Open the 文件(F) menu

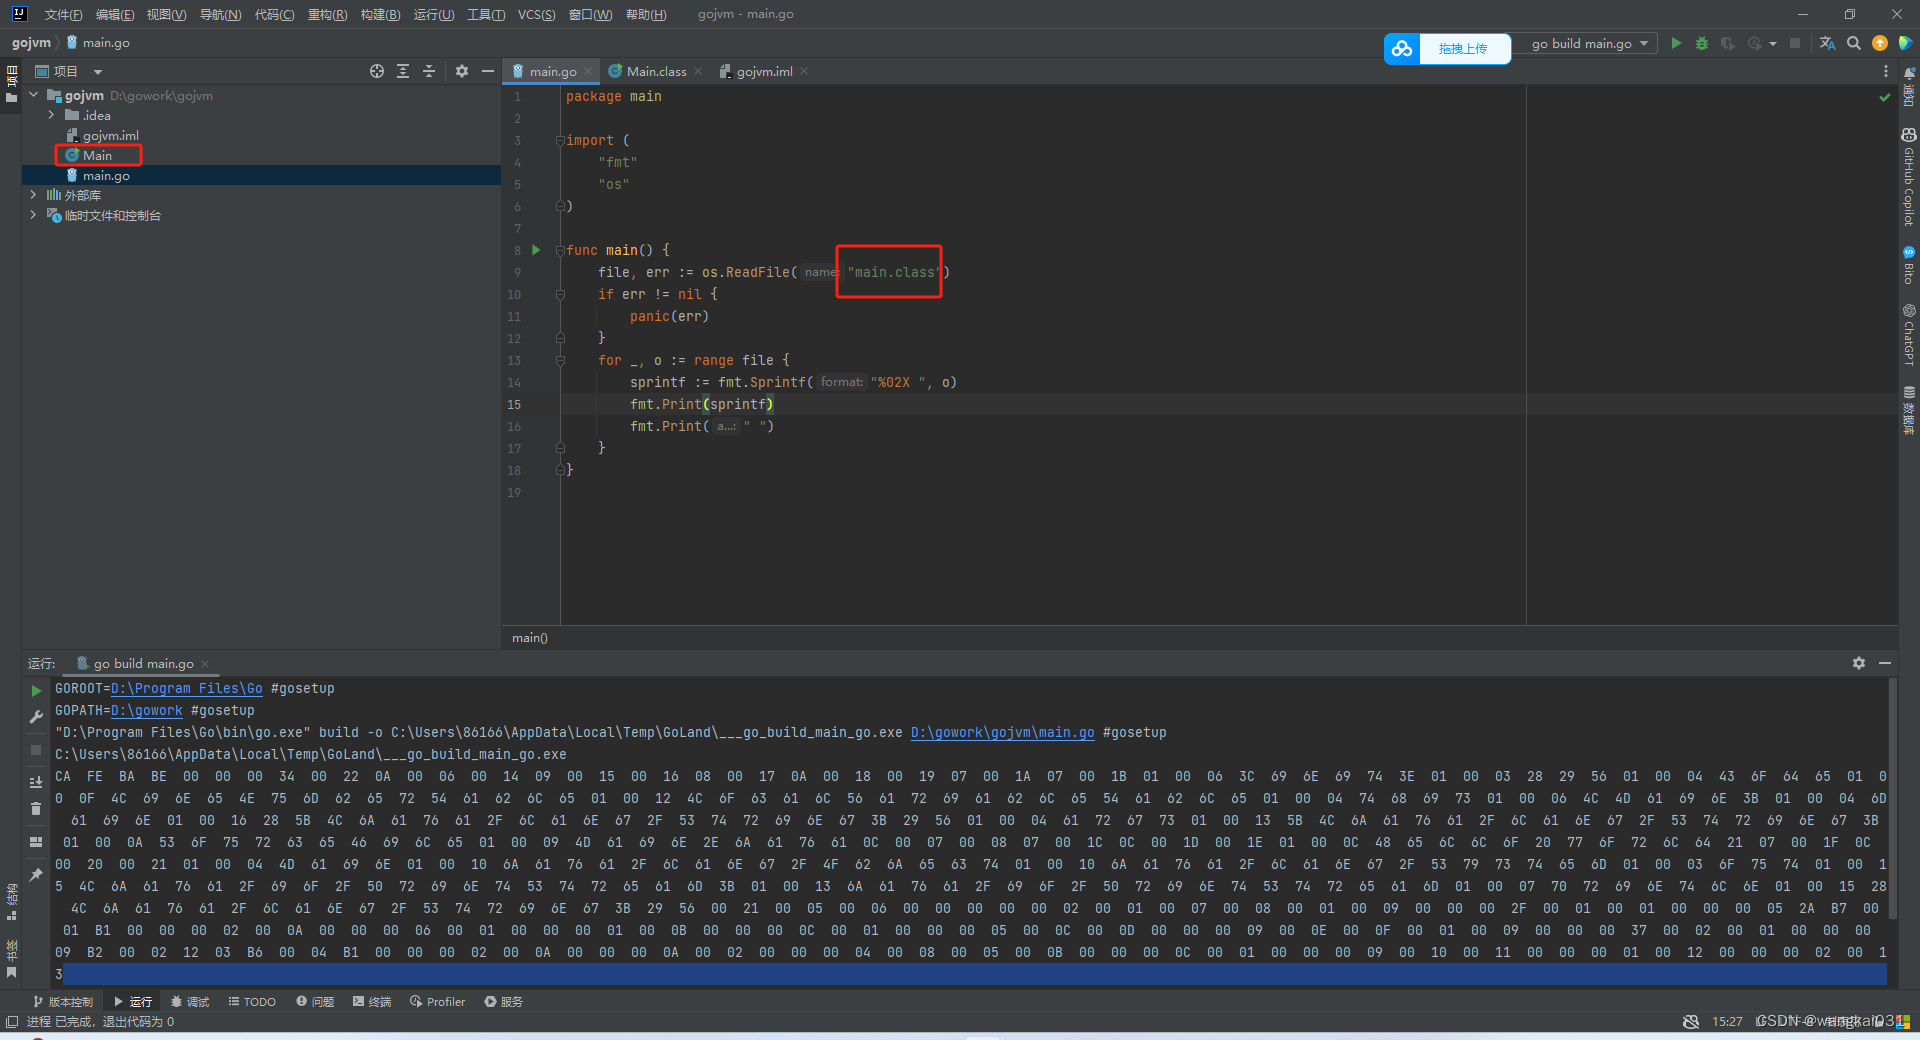click(x=63, y=14)
